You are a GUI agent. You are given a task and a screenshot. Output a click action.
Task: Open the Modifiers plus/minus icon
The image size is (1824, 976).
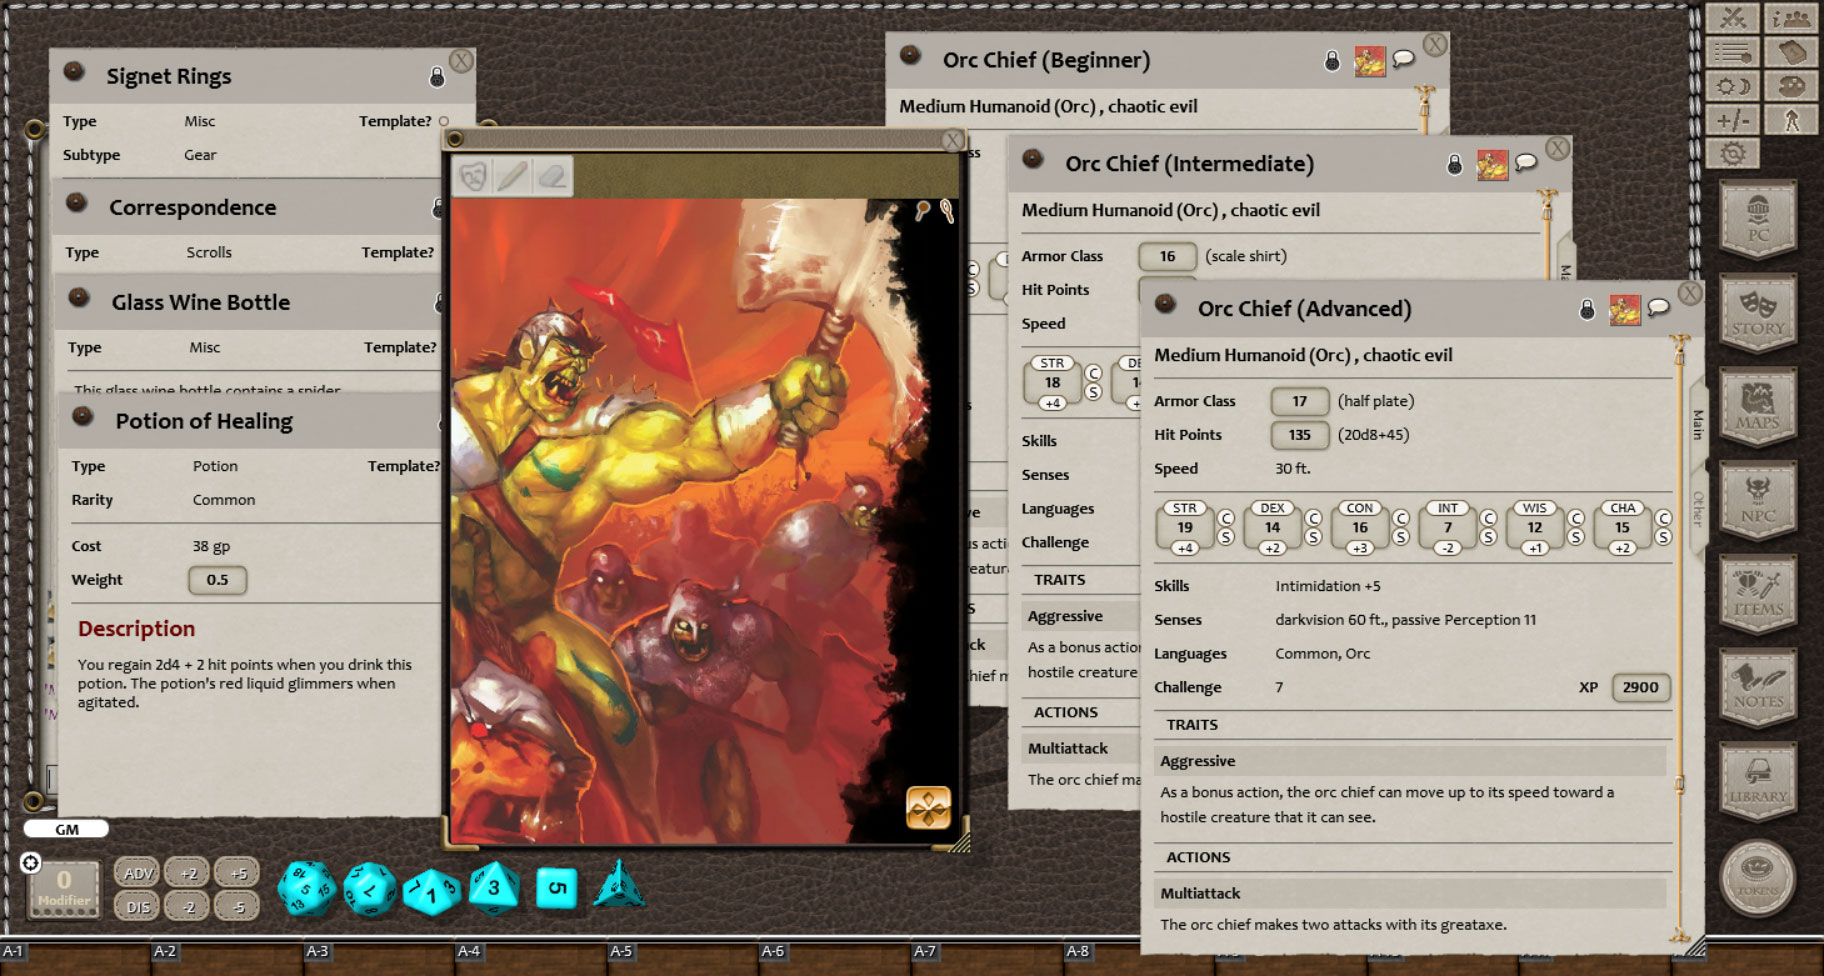click(1732, 120)
